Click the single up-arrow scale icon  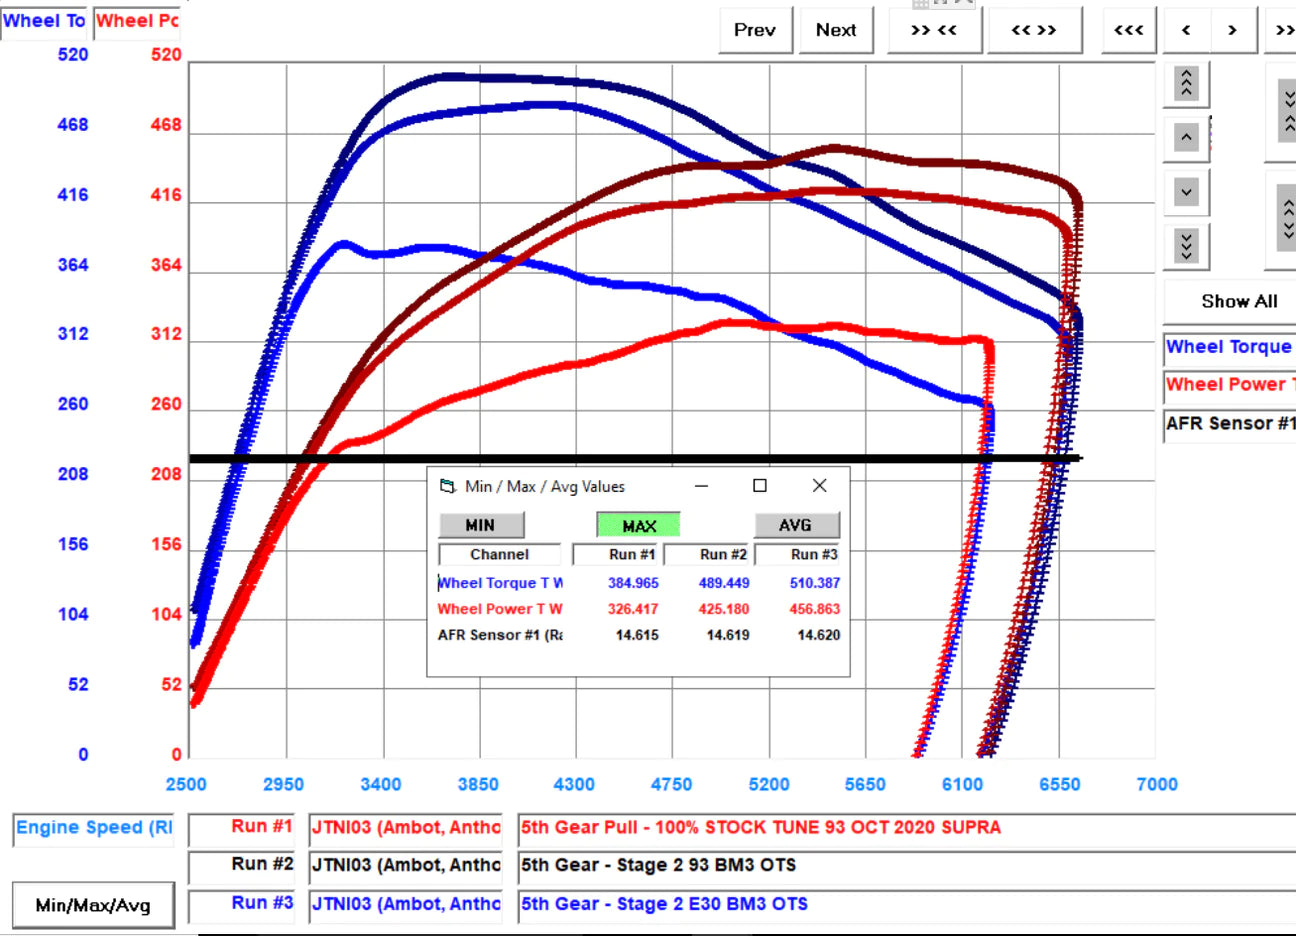tap(1185, 138)
